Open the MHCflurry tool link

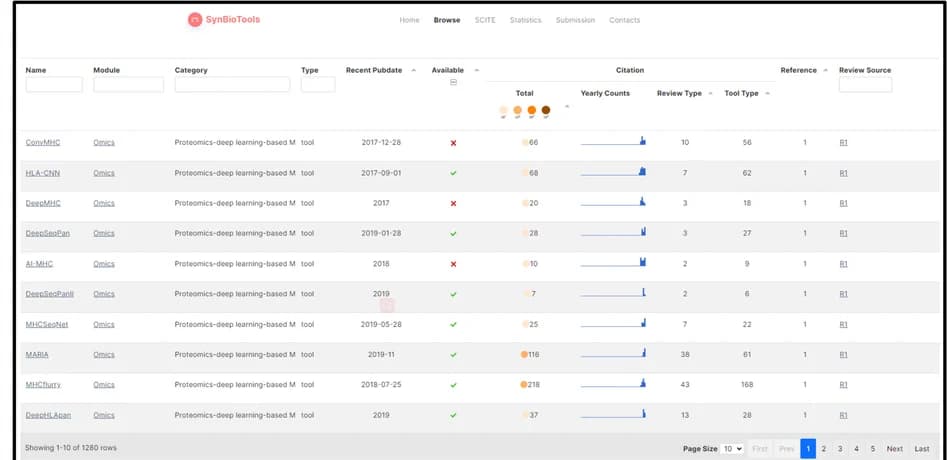(43, 385)
